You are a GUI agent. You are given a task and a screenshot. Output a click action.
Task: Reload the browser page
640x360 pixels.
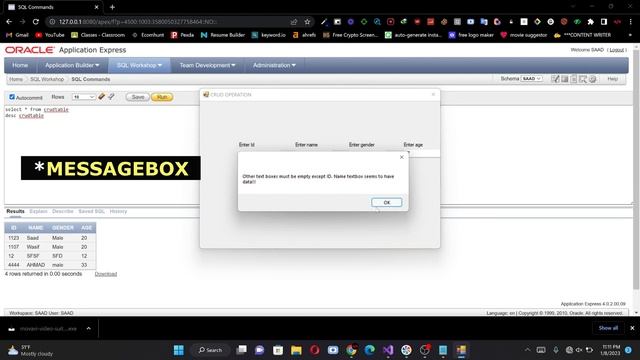(x=36, y=22)
